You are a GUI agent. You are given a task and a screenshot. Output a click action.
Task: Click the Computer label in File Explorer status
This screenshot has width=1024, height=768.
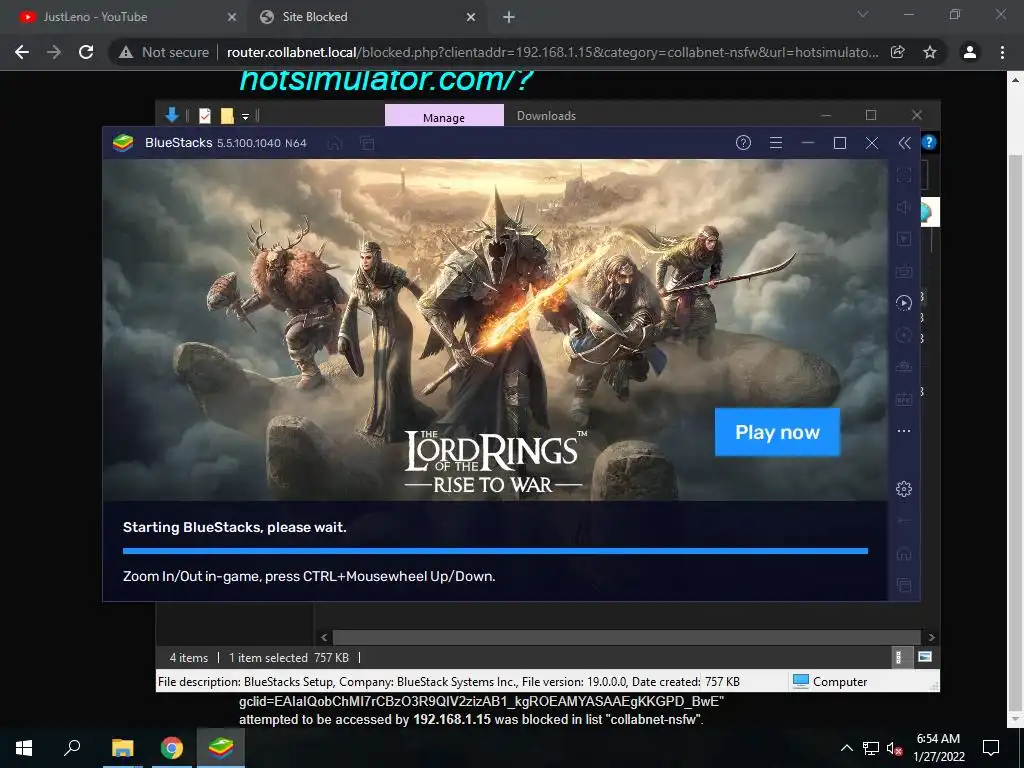[x=840, y=682]
